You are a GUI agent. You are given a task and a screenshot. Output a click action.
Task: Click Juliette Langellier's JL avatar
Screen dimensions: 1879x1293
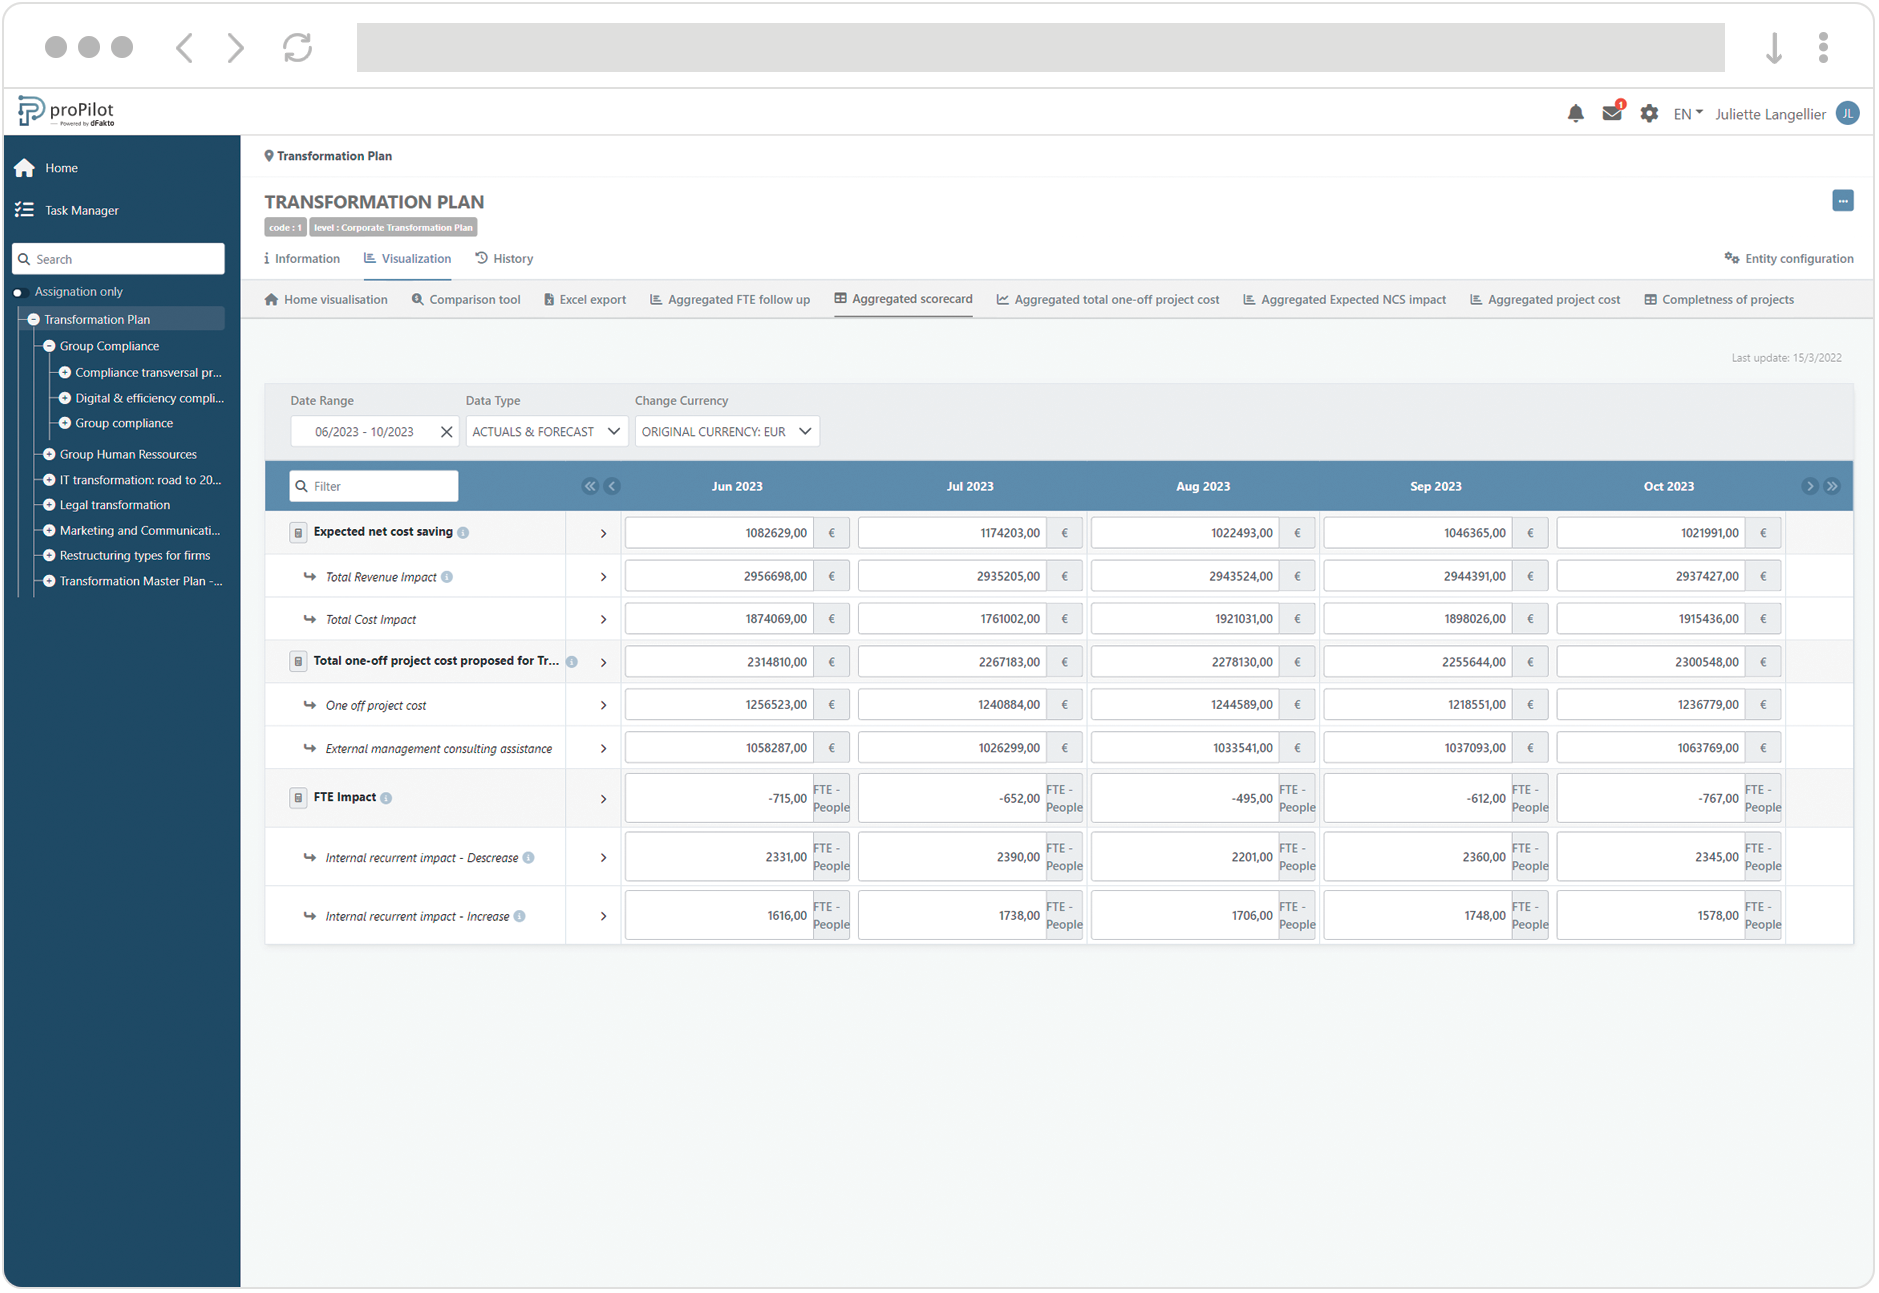(x=1847, y=113)
